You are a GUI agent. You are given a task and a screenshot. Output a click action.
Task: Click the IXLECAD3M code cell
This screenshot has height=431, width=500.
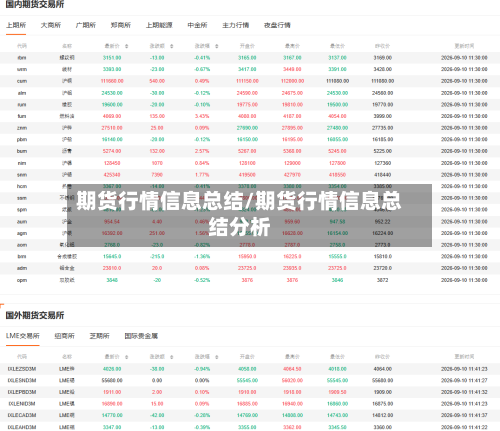[22, 415]
